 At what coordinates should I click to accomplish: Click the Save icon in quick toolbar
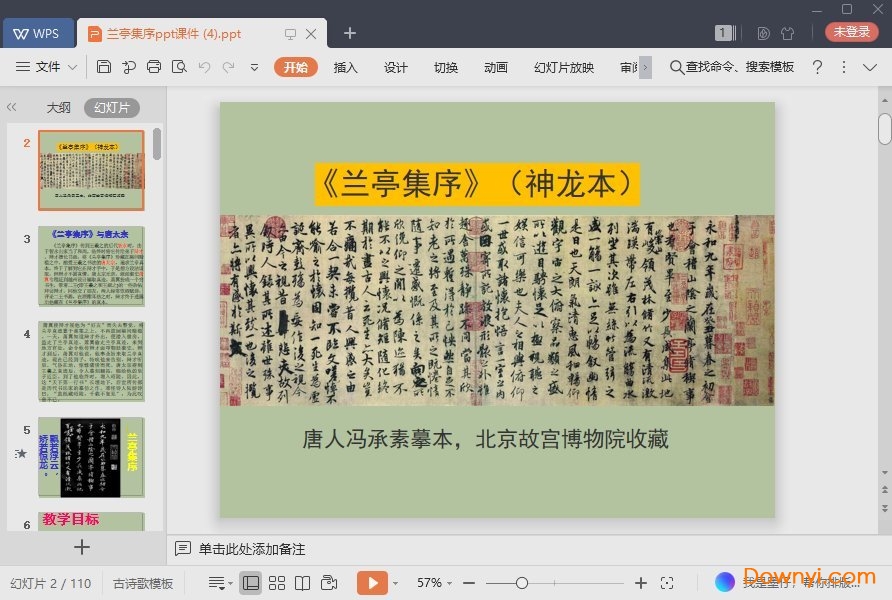(x=104, y=67)
